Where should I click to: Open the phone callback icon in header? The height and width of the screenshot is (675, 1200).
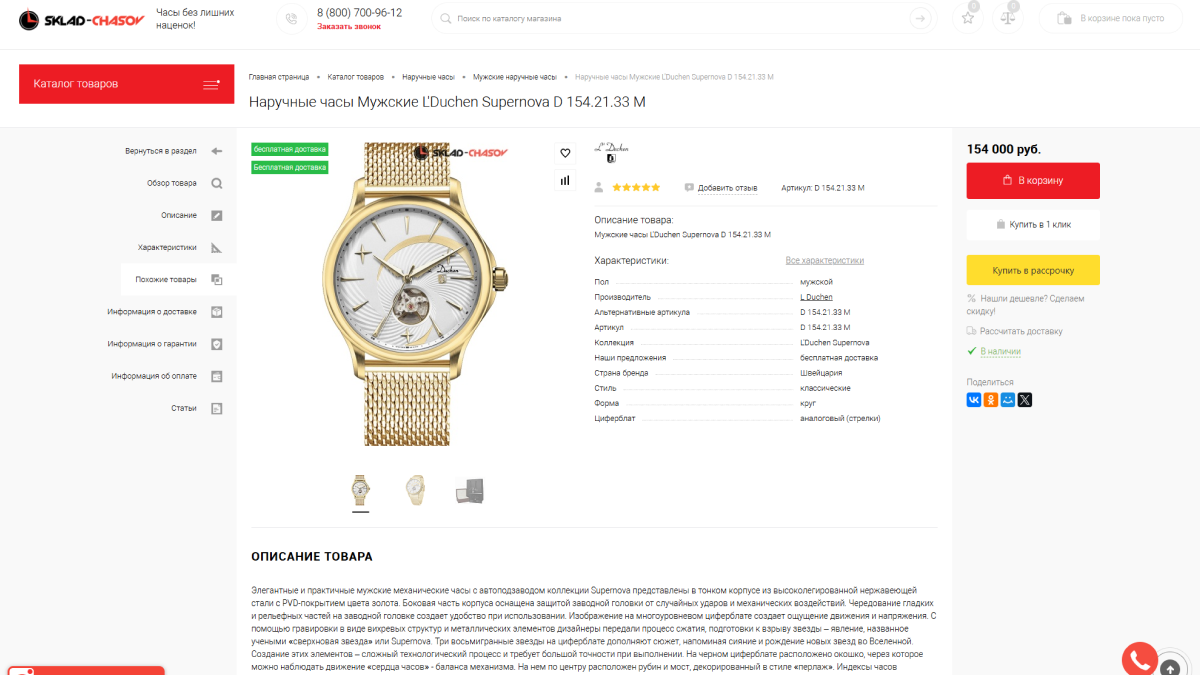[x=291, y=19]
